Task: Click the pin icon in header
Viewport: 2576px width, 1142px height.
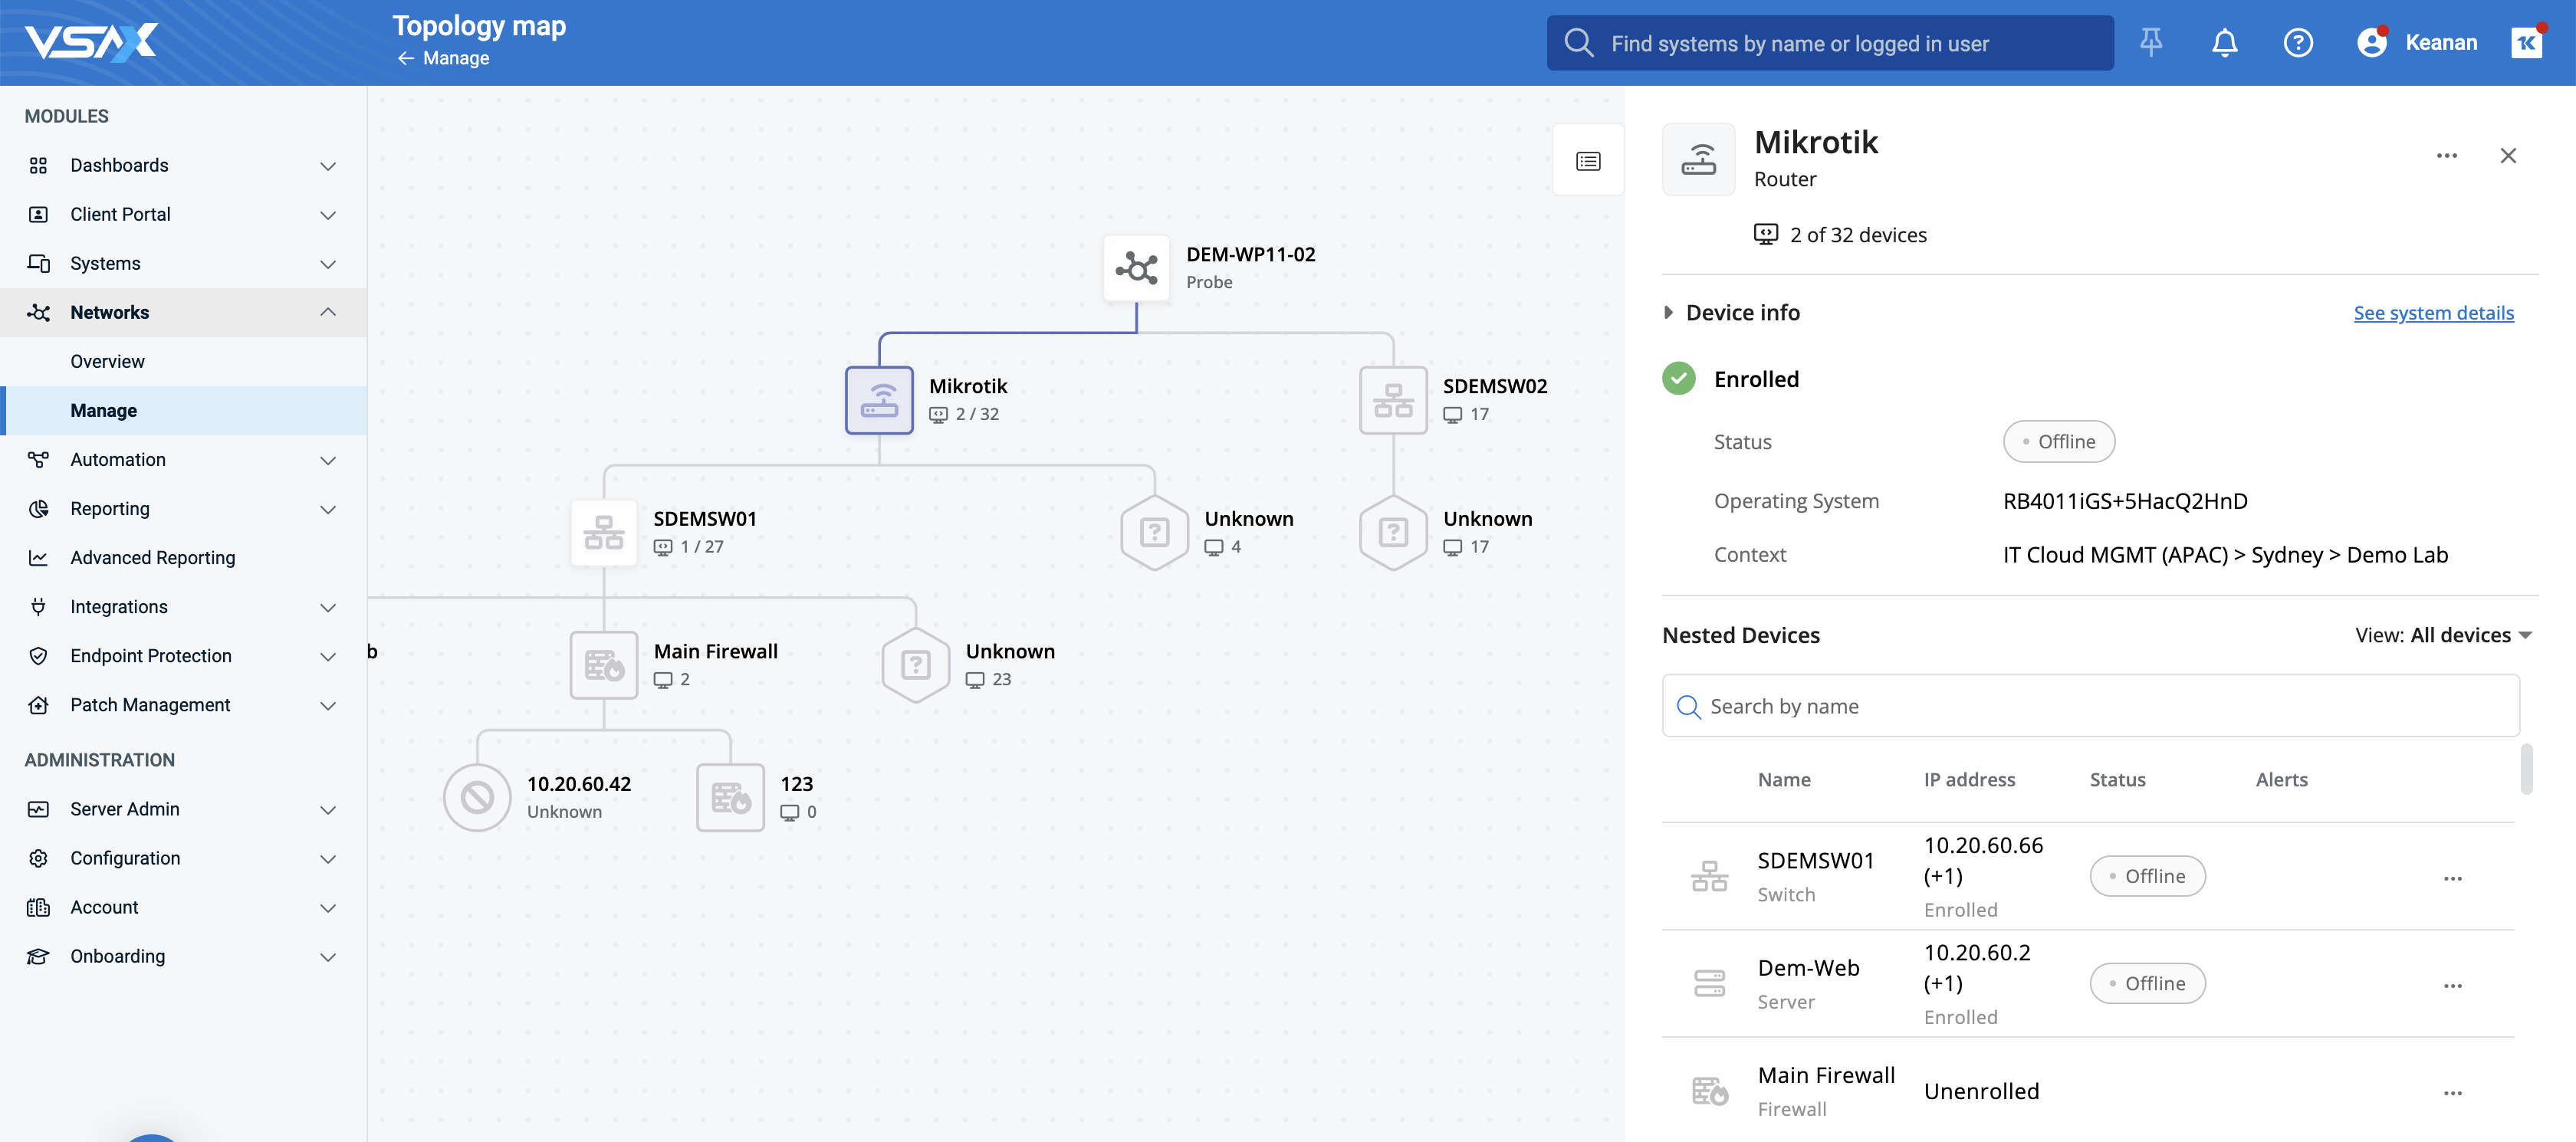Action: pyautogui.click(x=2150, y=42)
